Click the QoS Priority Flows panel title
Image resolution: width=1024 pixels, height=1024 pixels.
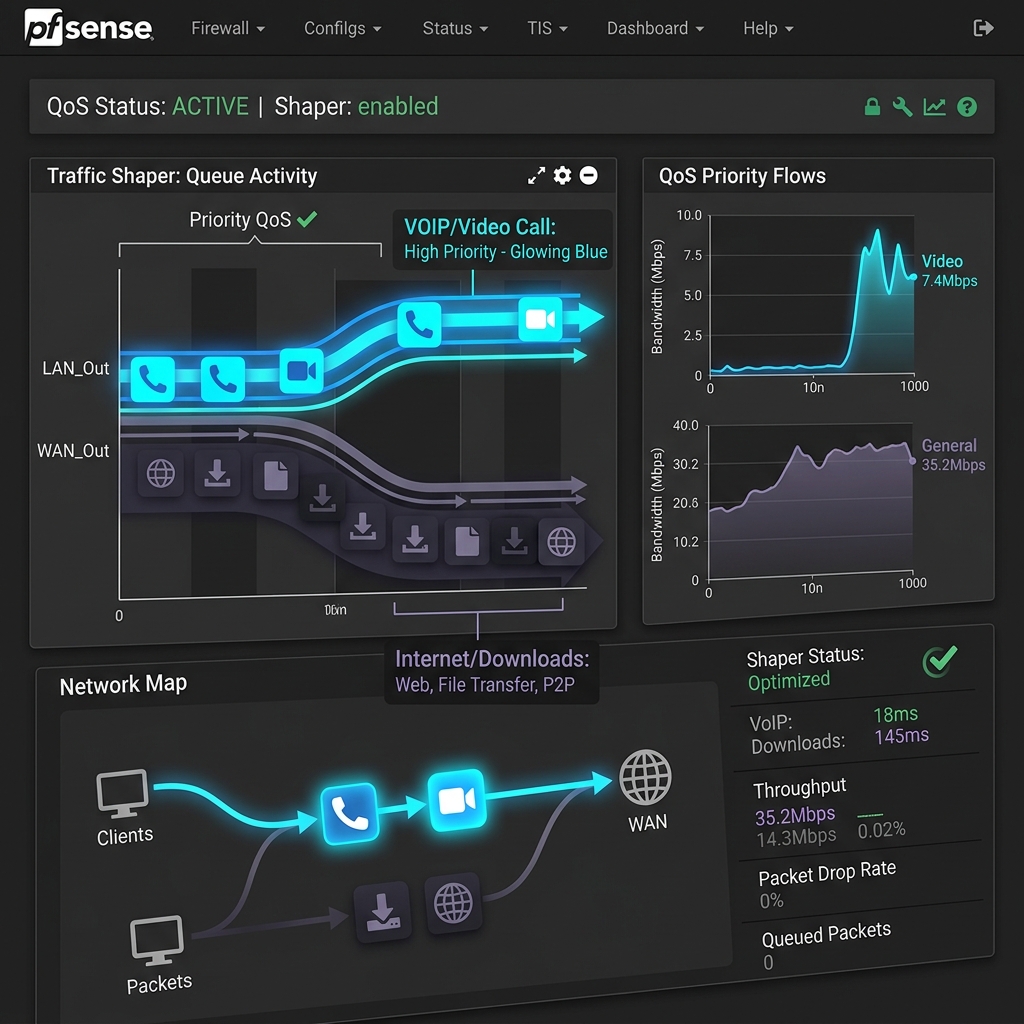point(742,176)
